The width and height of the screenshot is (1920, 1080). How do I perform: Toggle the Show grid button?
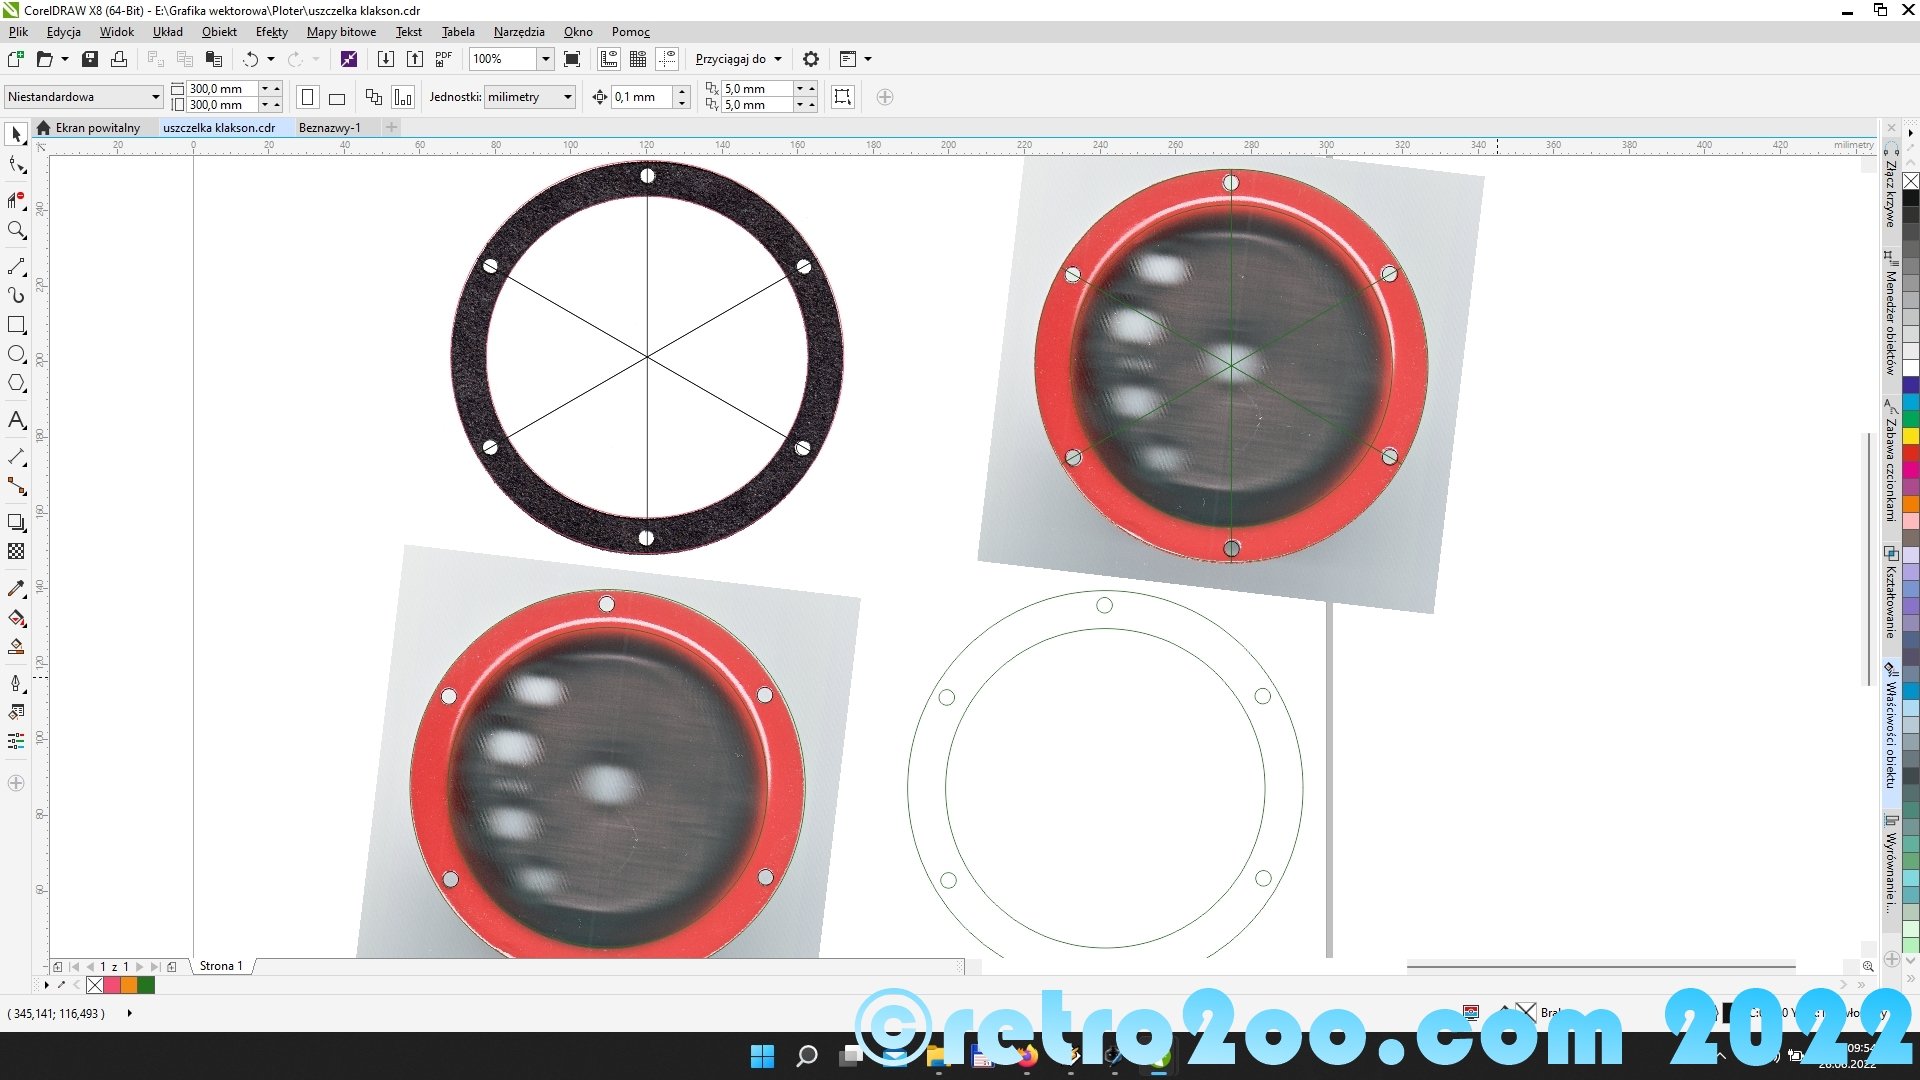pos(638,59)
